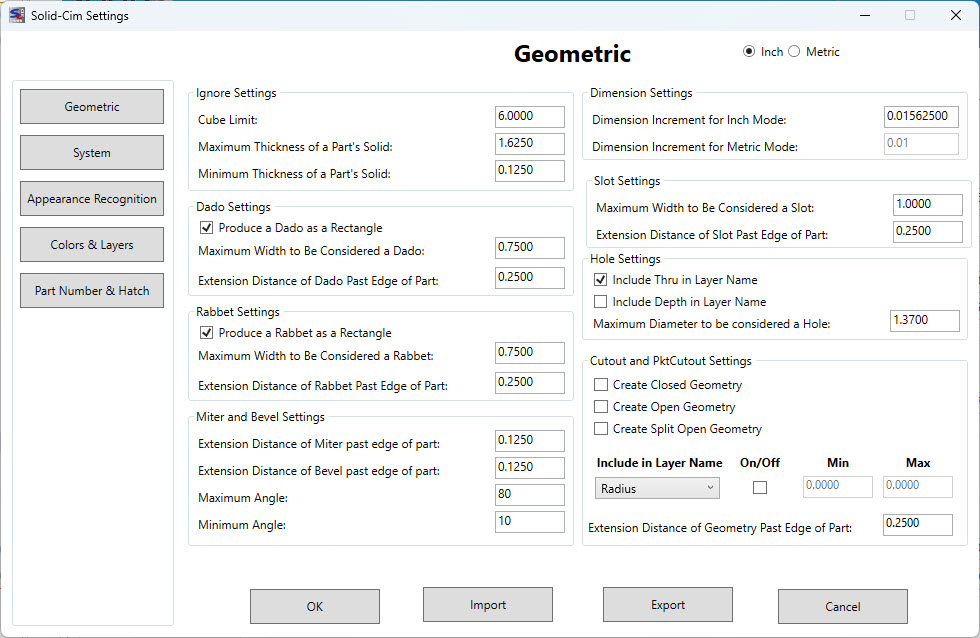Click the Minimum Angle field
The height and width of the screenshot is (638, 980).
[x=529, y=522]
